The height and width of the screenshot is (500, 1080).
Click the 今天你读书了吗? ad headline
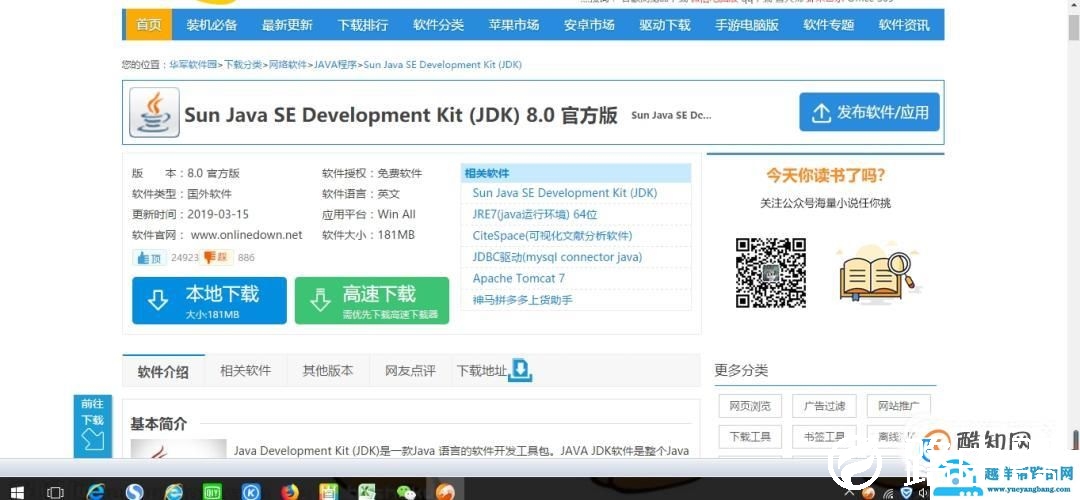pyautogui.click(x=825, y=175)
